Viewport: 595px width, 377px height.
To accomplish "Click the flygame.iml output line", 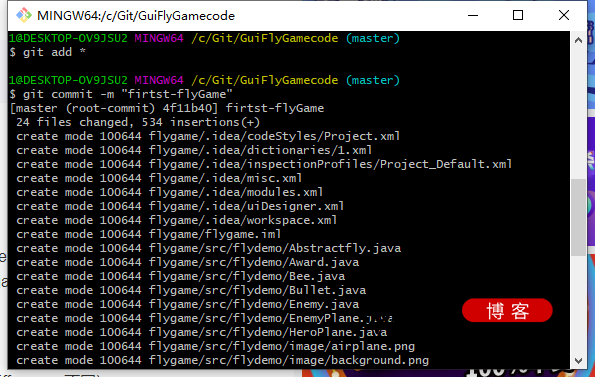I will click(x=148, y=234).
